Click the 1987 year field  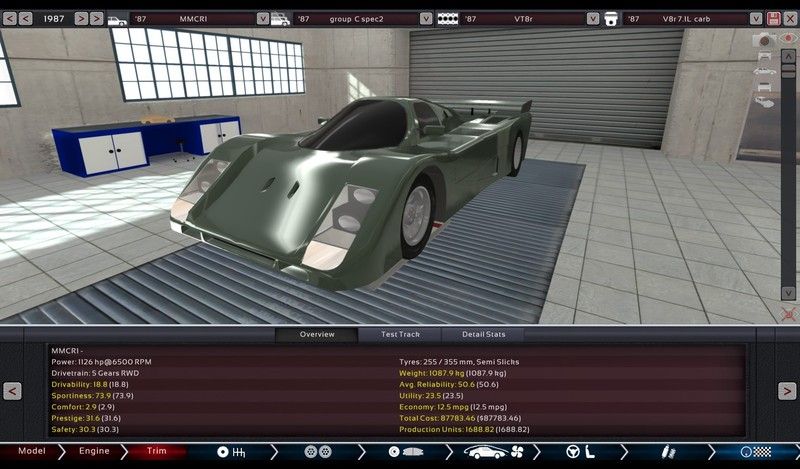(54, 19)
